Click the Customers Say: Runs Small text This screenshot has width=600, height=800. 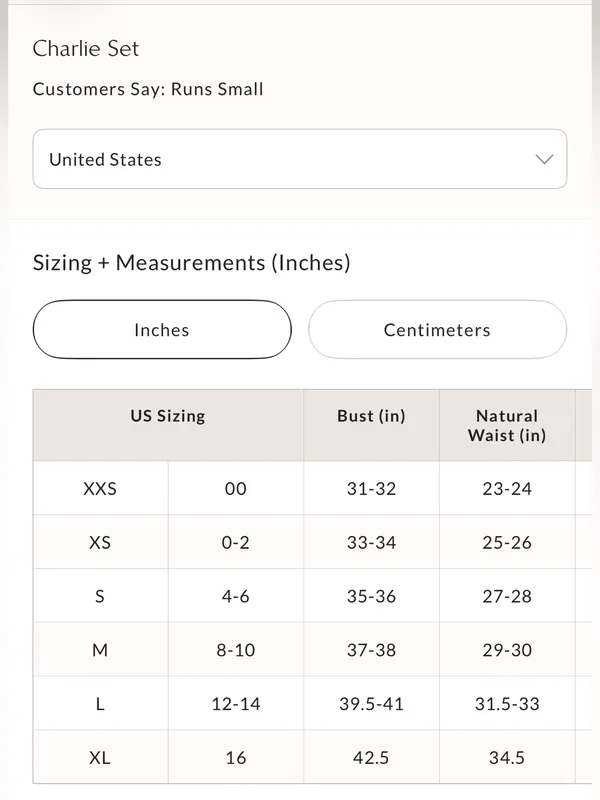click(148, 89)
